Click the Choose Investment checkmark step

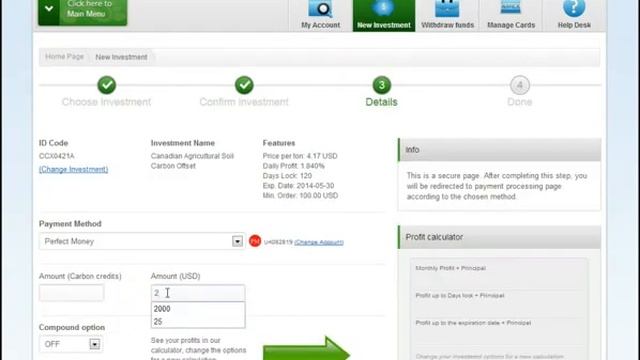pos(107,85)
